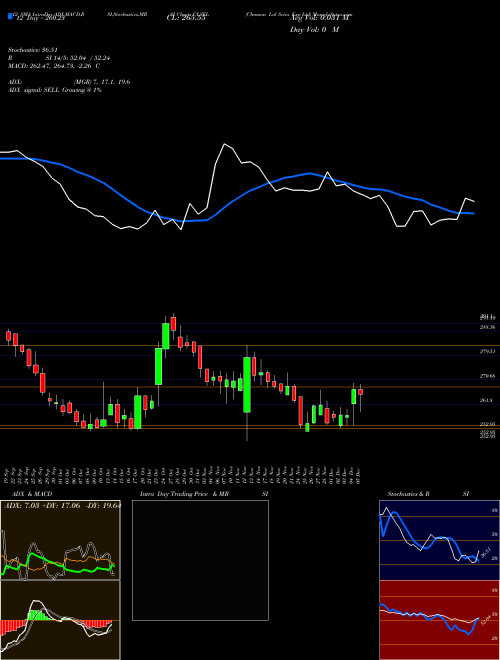Click the '52.04' label in the RSI panel
The image size is (500, 660).
point(487,620)
